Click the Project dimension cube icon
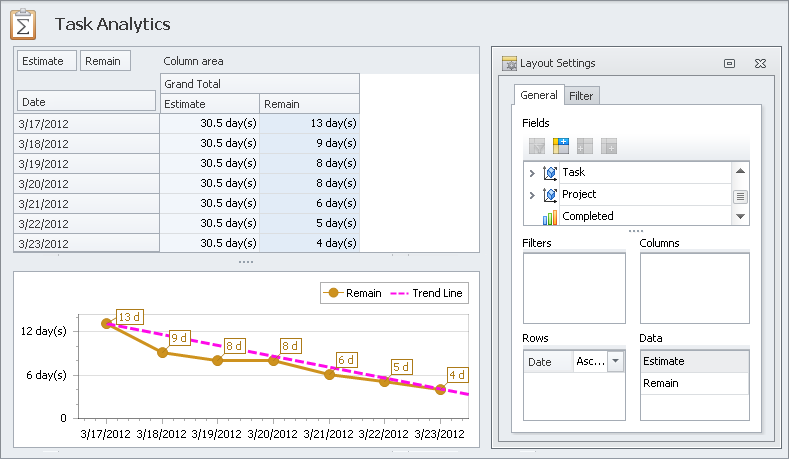The width and height of the screenshot is (789, 459). (550, 194)
